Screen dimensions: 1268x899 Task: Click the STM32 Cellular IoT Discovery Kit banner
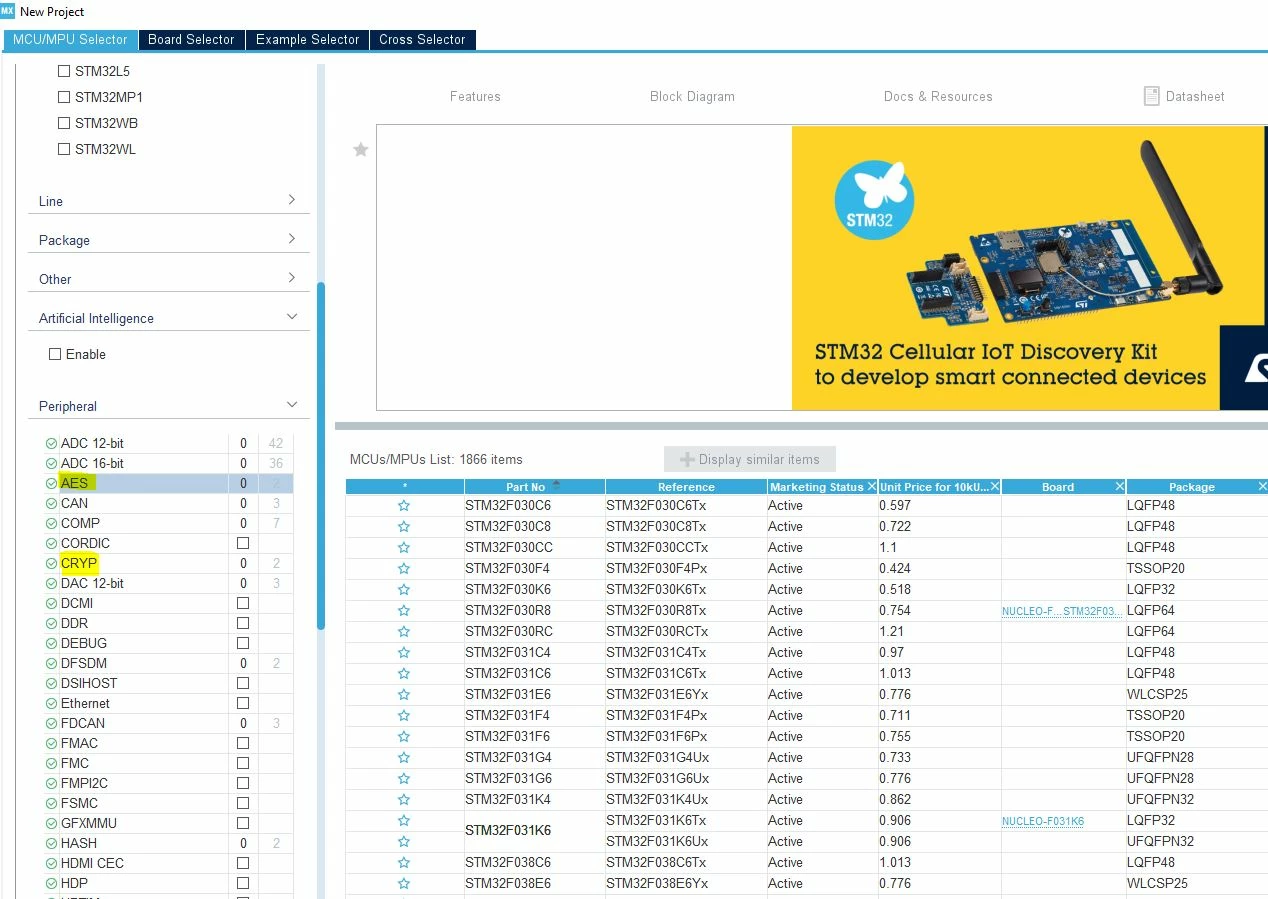click(x=1029, y=267)
